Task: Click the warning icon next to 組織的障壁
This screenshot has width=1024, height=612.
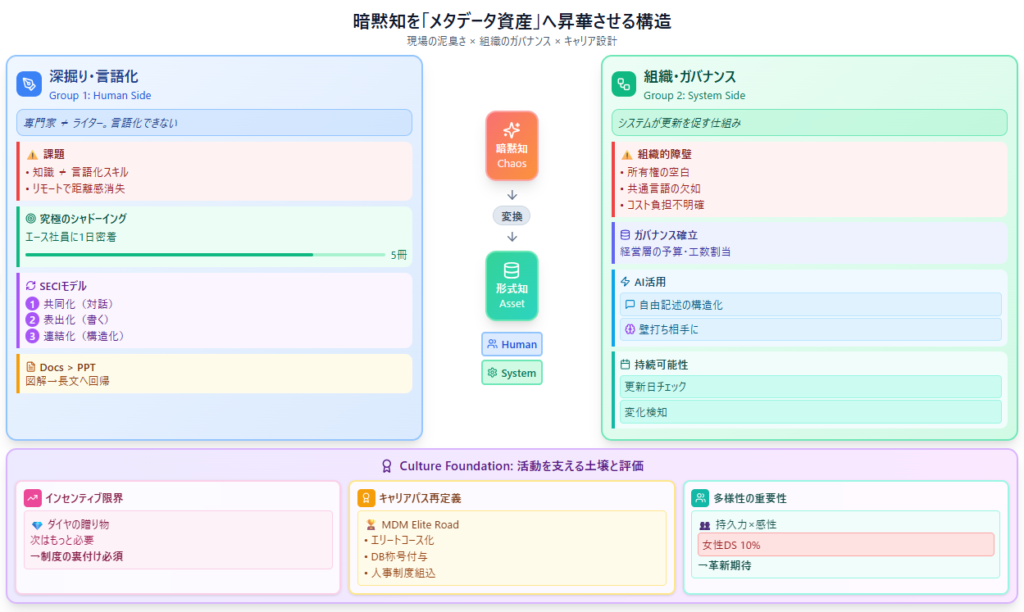Action: click(x=627, y=155)
